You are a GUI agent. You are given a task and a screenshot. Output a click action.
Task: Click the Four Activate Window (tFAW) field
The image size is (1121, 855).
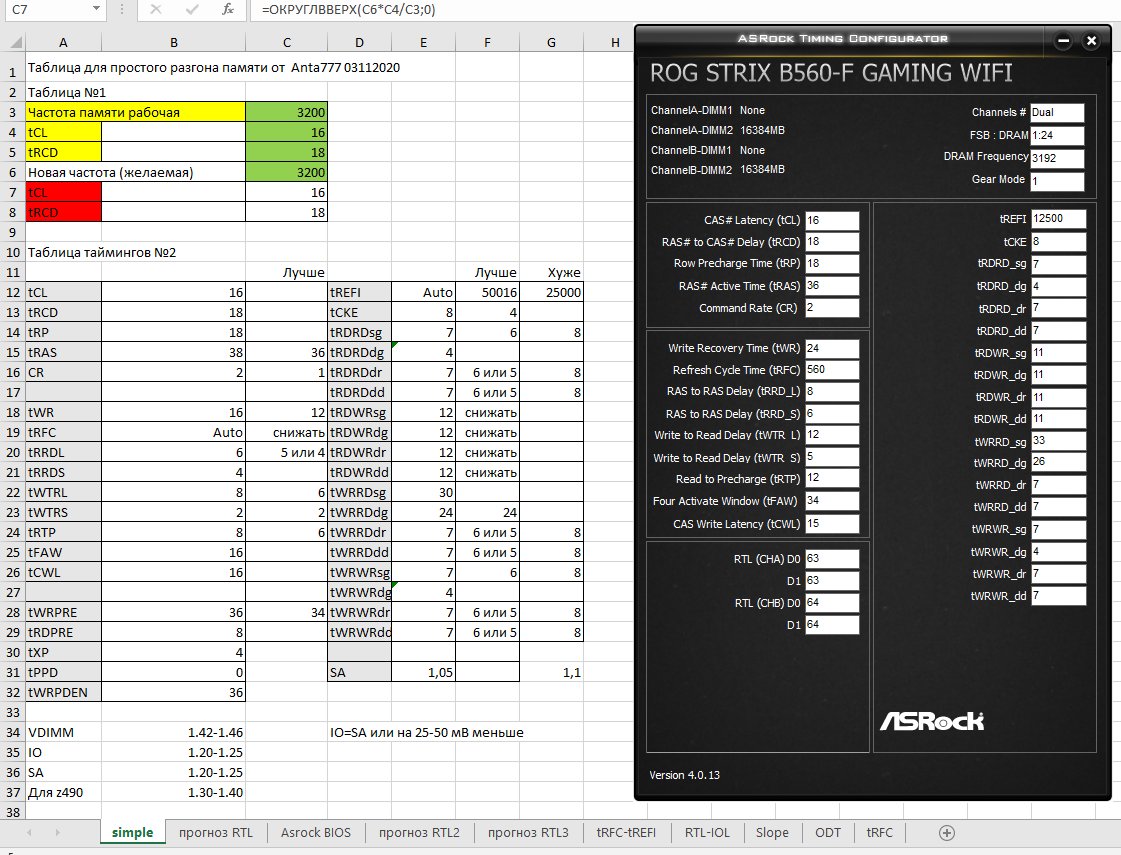tap(832, 501)
